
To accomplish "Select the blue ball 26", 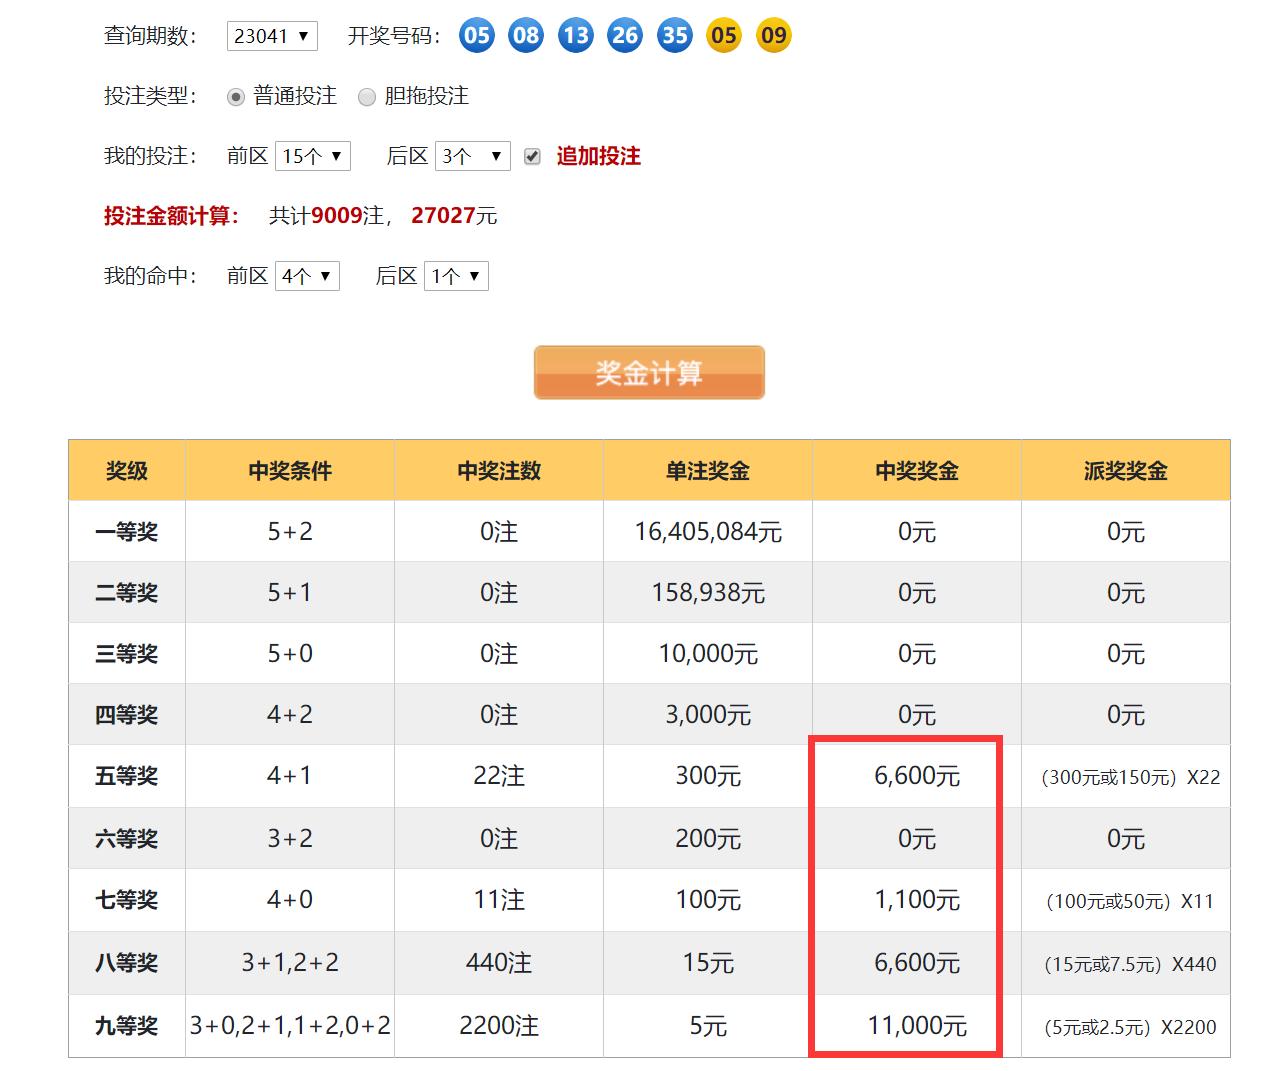I will coord(624,35).
